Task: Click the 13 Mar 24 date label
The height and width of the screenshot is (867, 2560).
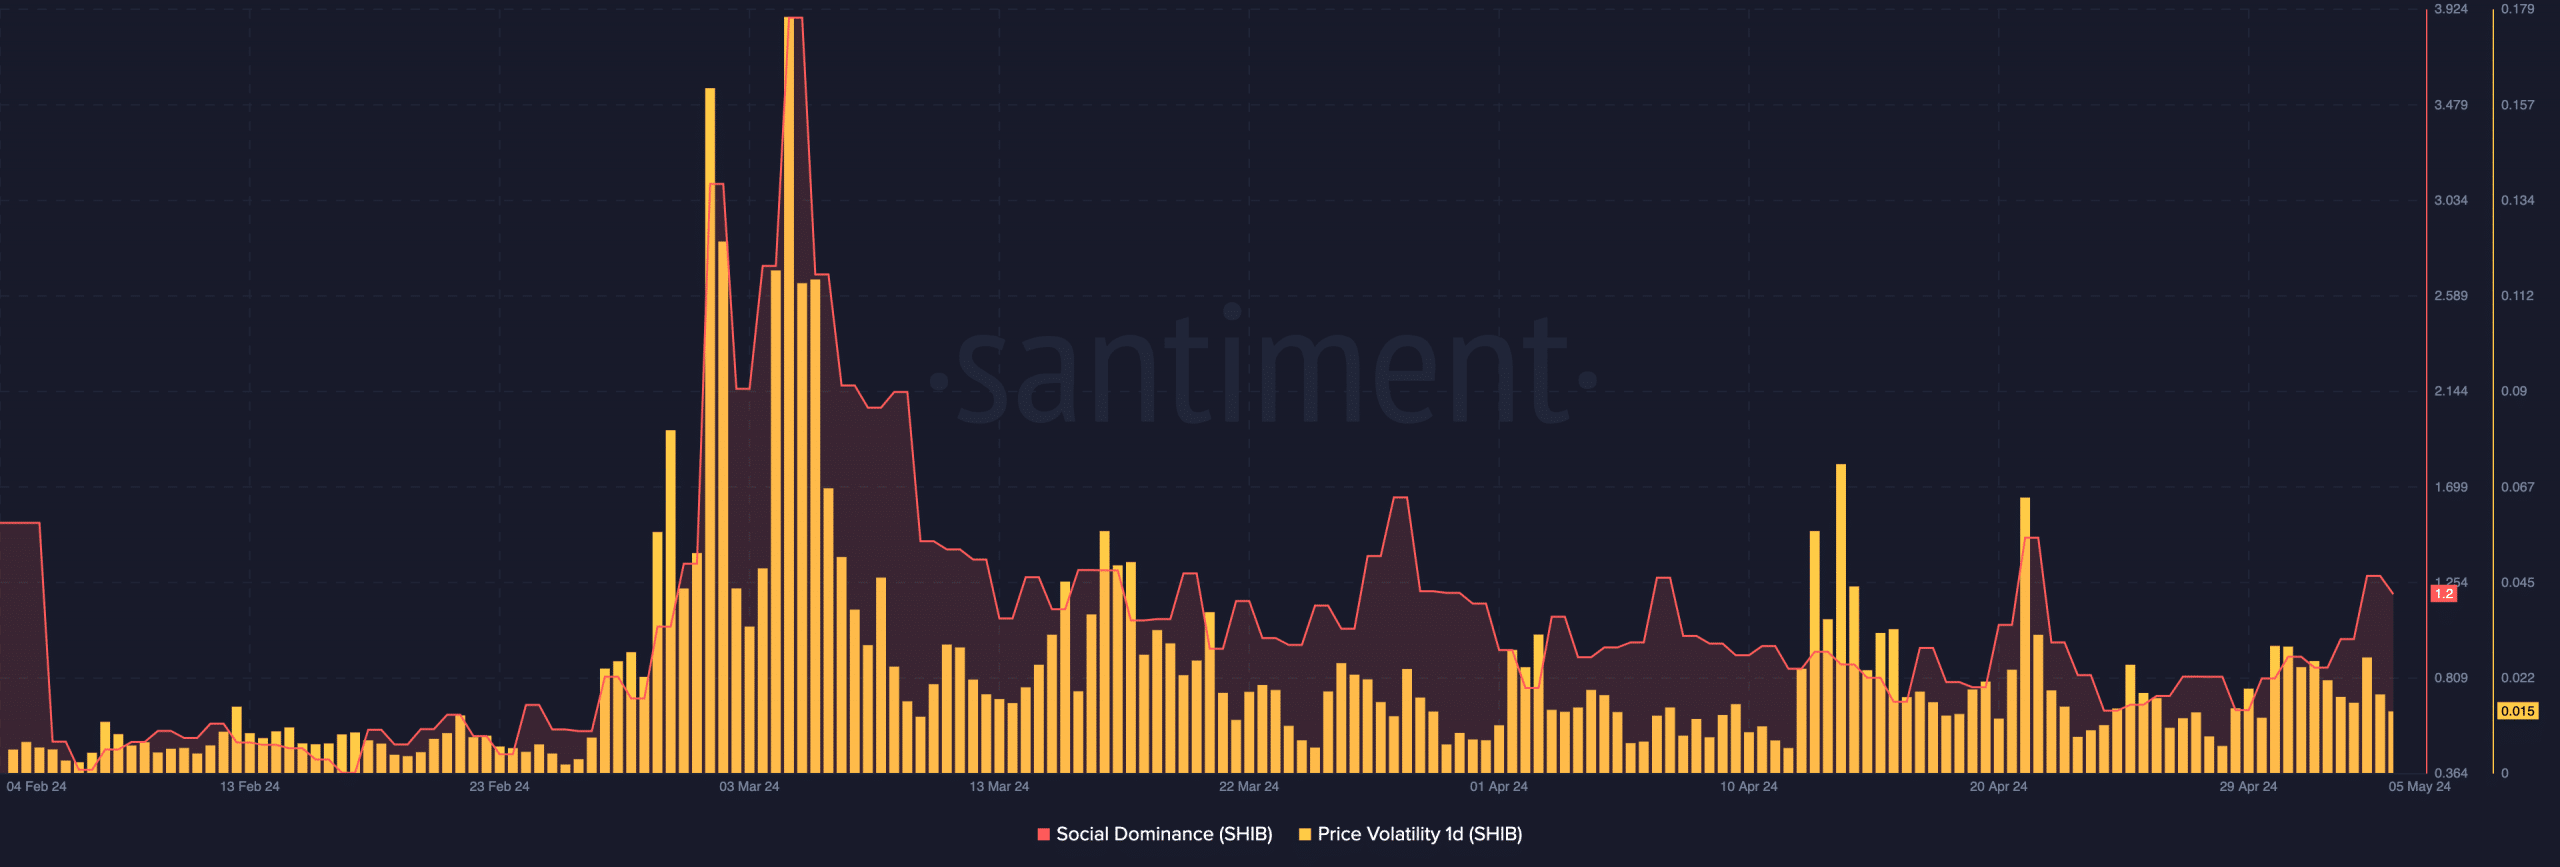Action: [999, 787]
